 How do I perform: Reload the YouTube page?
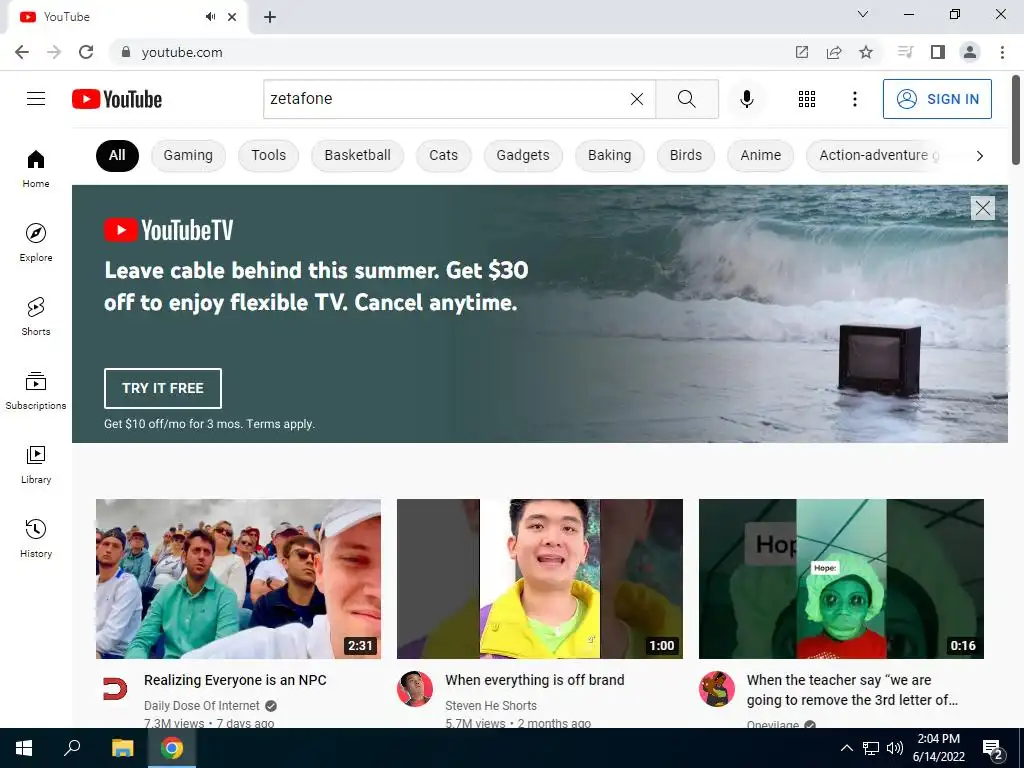tap(86, 52)
